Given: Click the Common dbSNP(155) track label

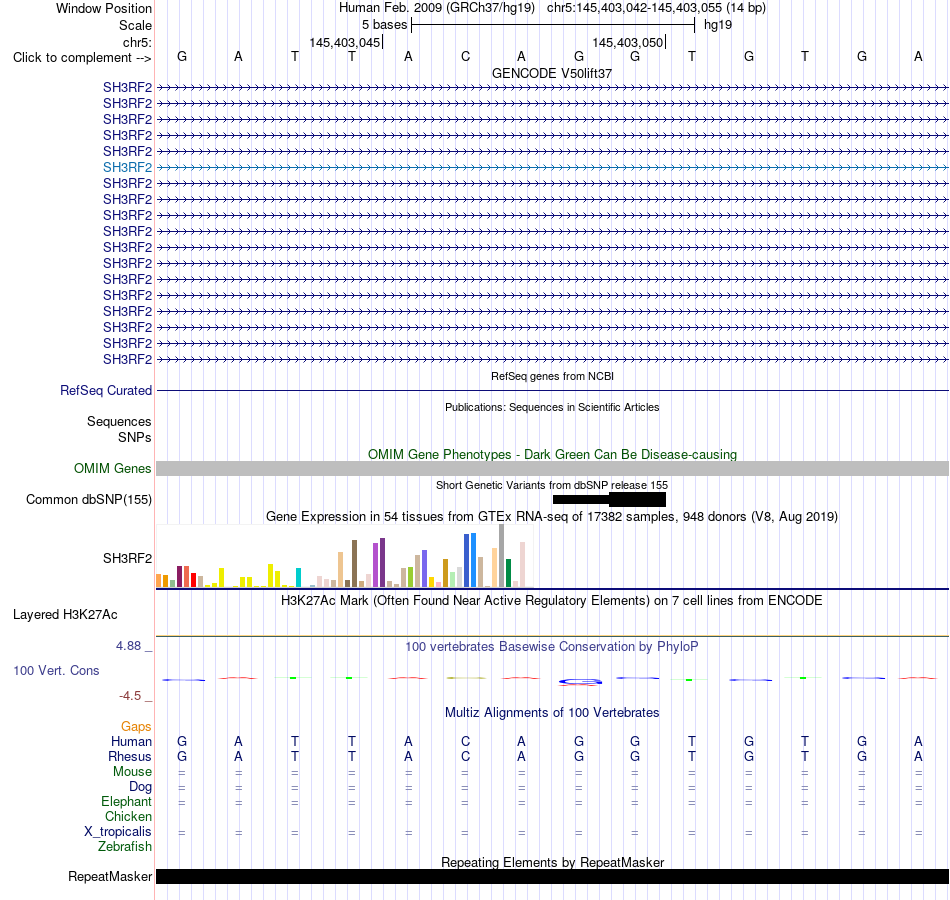Looking at the screenshot, I should [88, 499].
